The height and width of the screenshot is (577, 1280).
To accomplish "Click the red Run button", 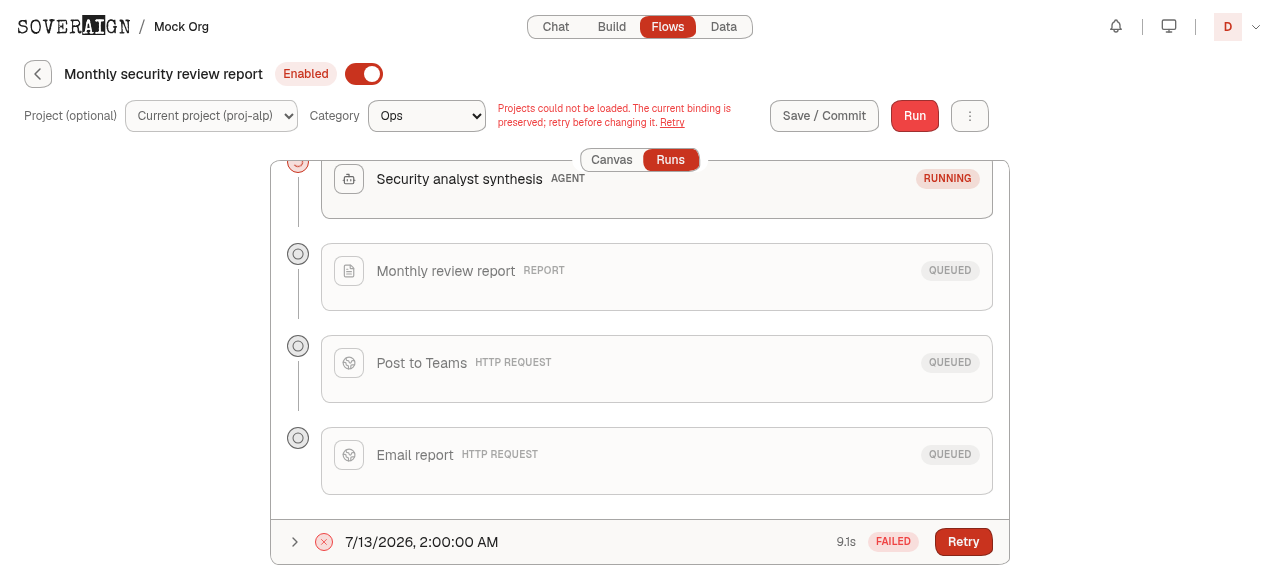I will [915, 116].
